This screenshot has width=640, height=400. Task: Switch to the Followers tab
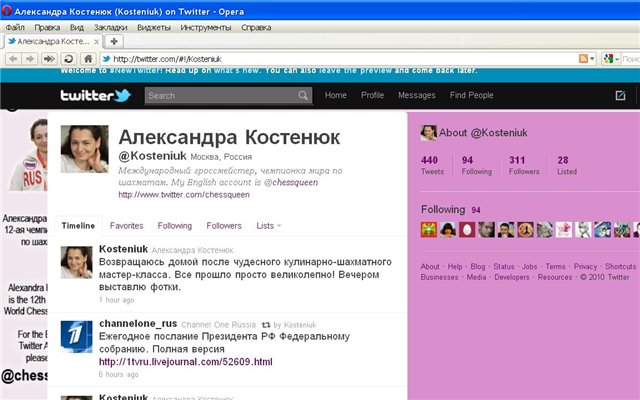click(x=224, y=226)
